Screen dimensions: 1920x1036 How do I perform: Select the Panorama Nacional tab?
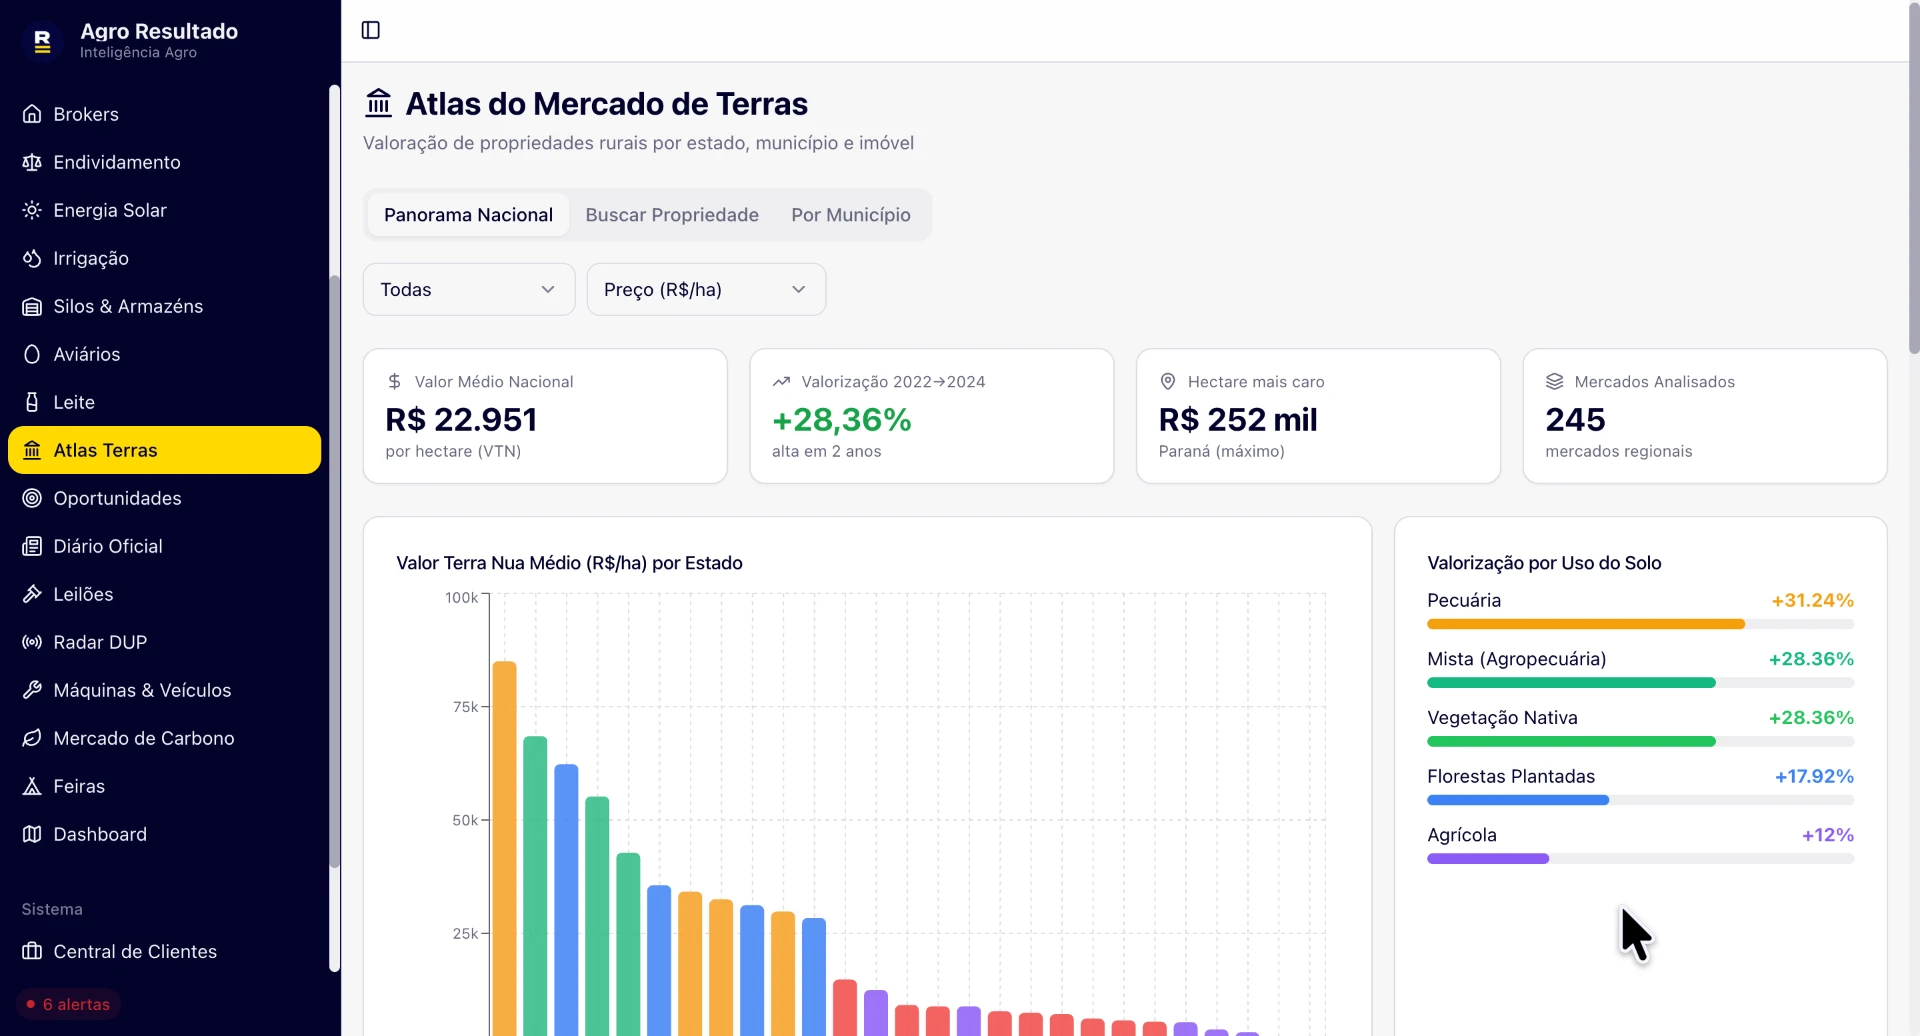point(468,215)
